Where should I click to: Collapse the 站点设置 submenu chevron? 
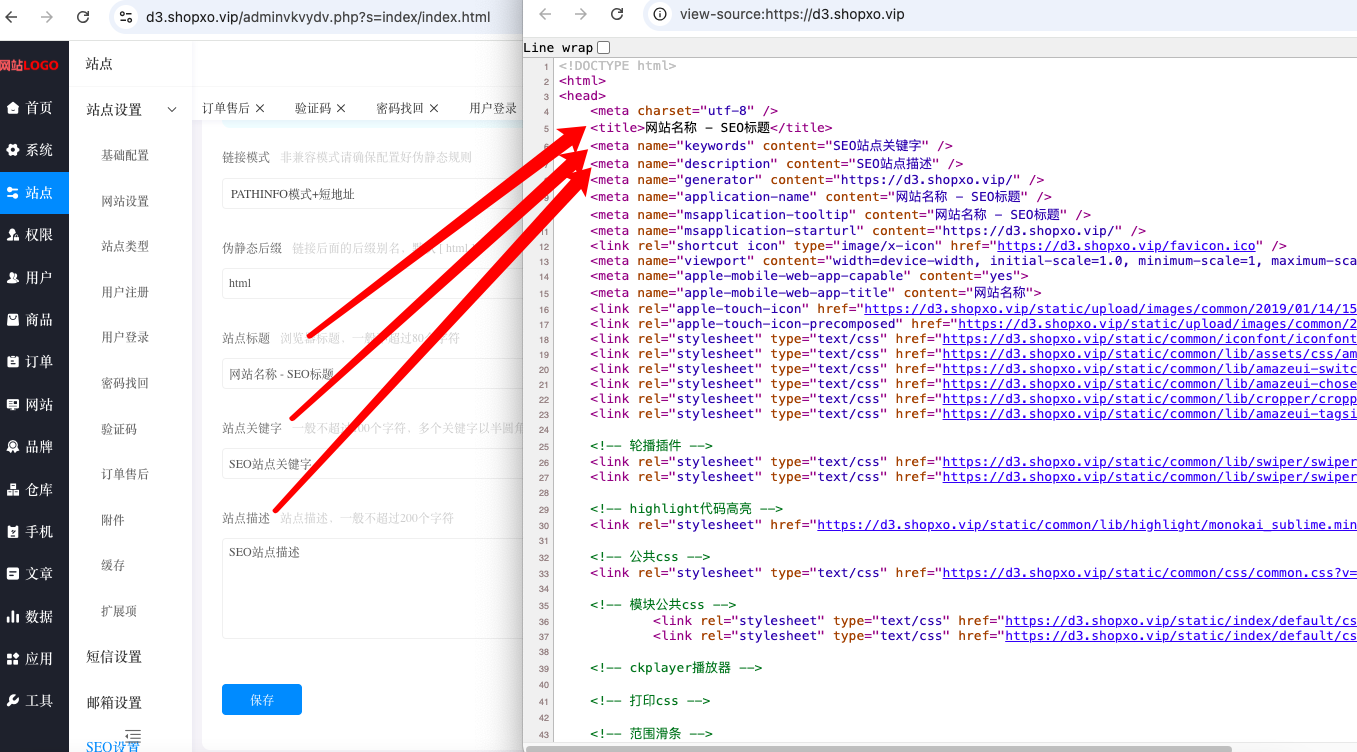click(x=172, y=110)
